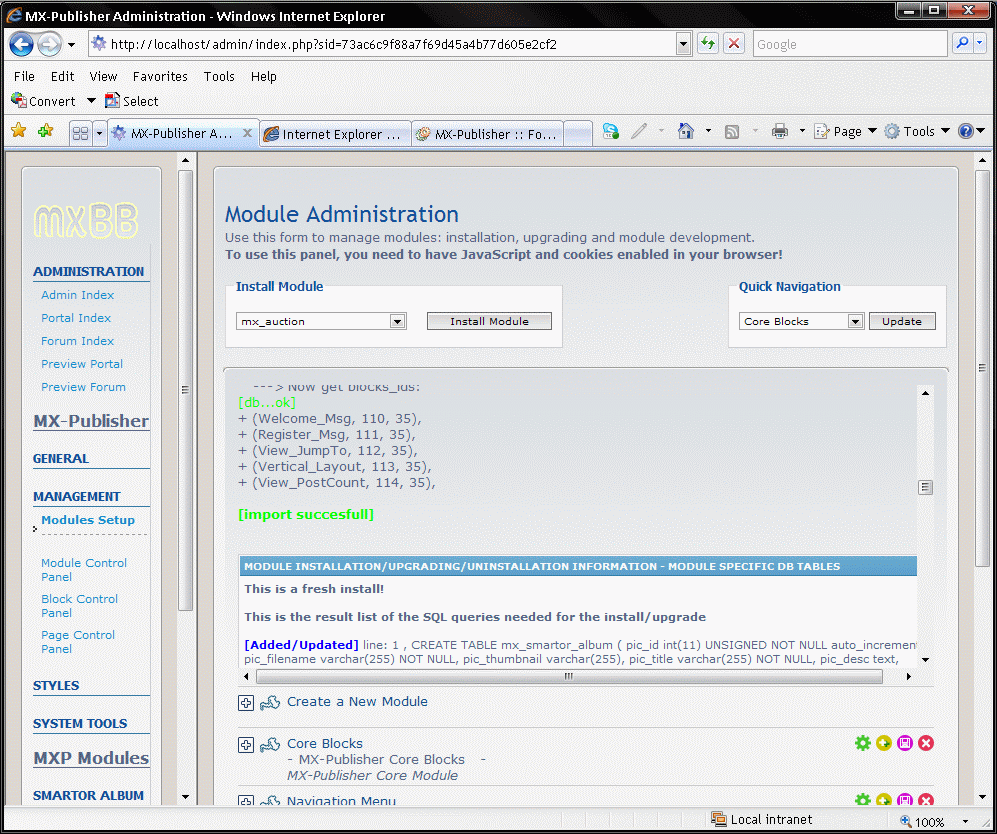The image size is (997, 834).
Task: Click yellow plus icon for Core Blocks
Action: click(883, 743)
